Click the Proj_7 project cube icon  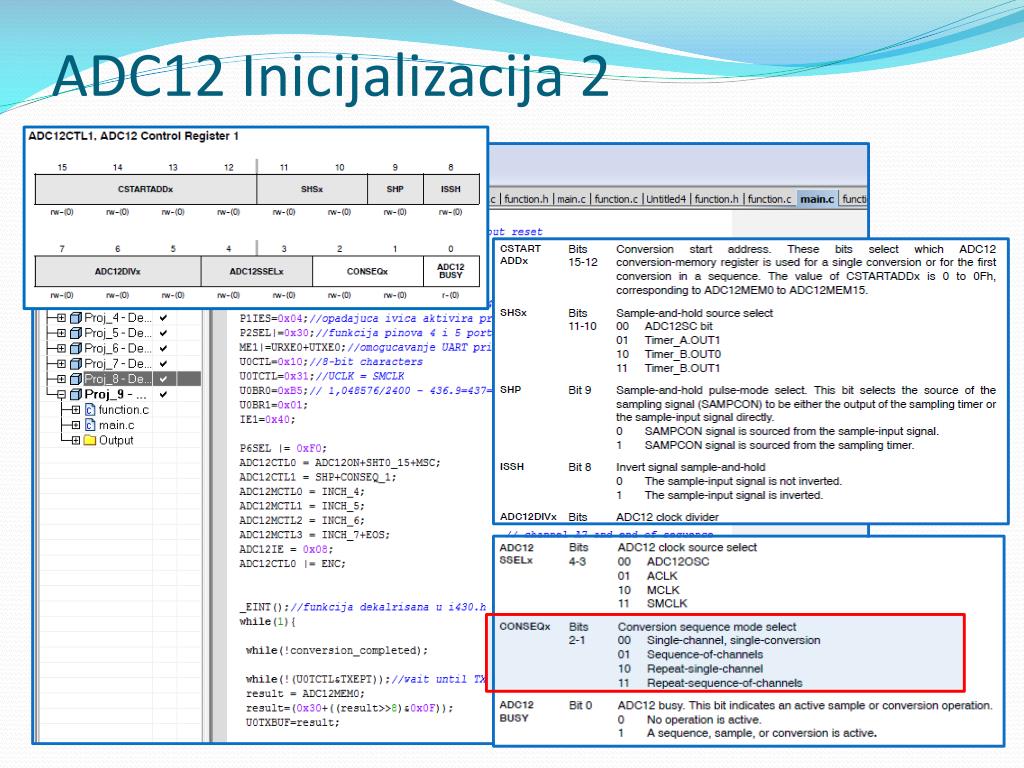coord(76,364)
